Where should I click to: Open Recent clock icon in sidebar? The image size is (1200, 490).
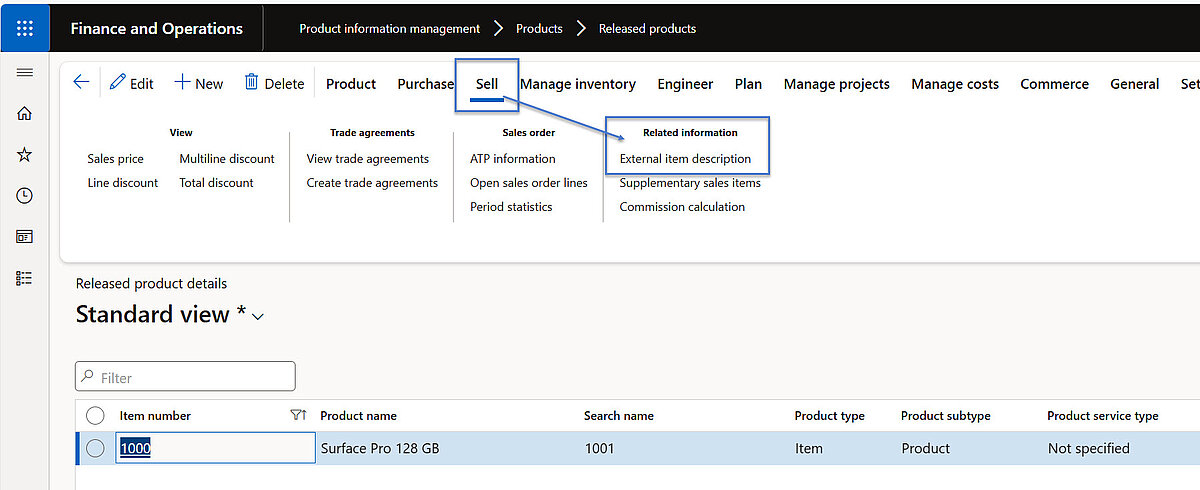25,196
